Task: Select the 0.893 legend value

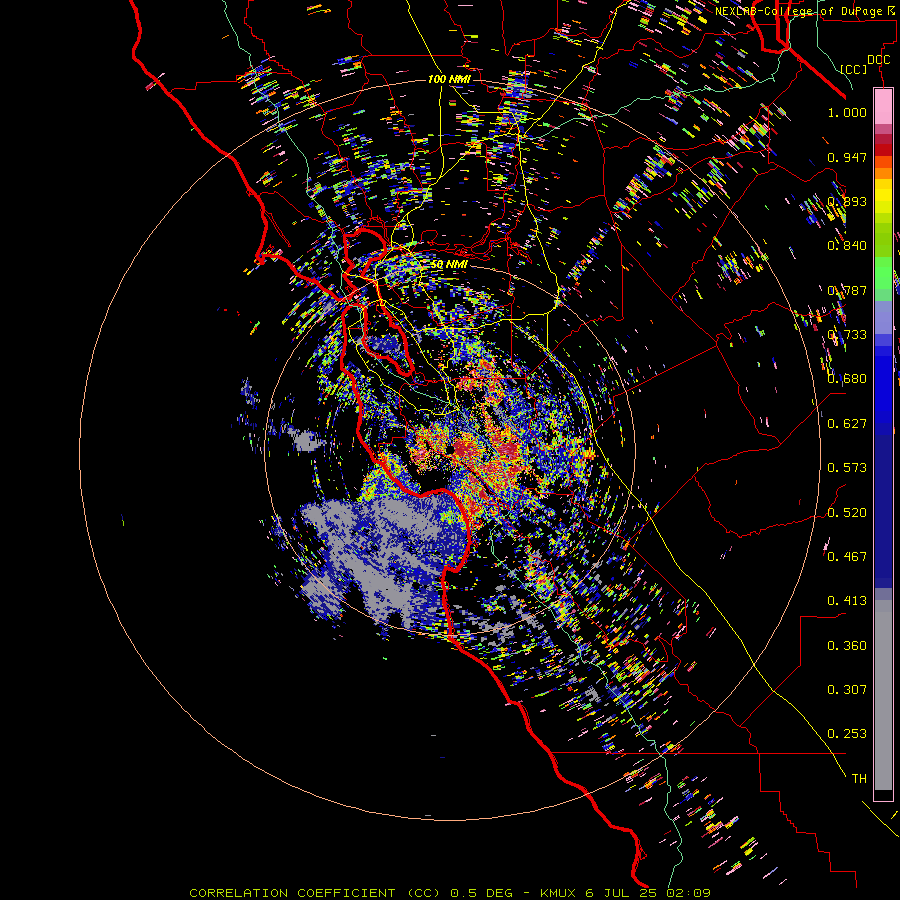Action: coord(847,201)
